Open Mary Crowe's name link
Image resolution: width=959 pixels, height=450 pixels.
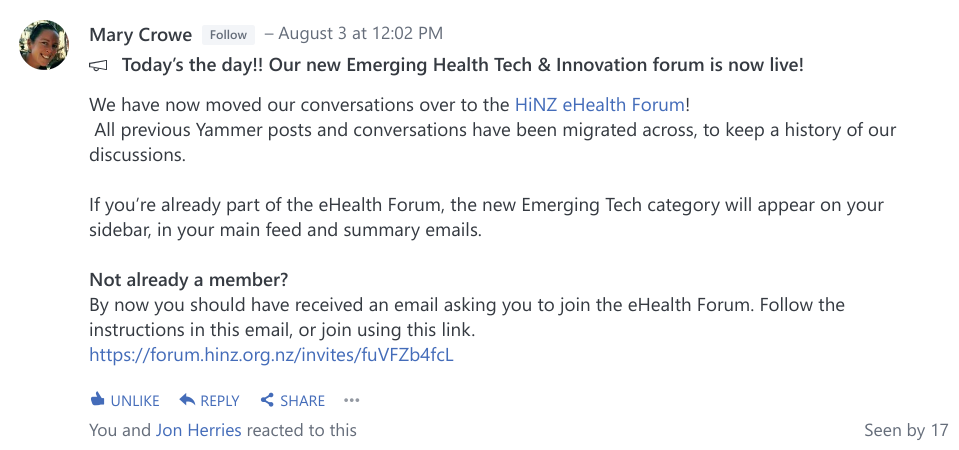pyautogui.click(x=141, y=35)
